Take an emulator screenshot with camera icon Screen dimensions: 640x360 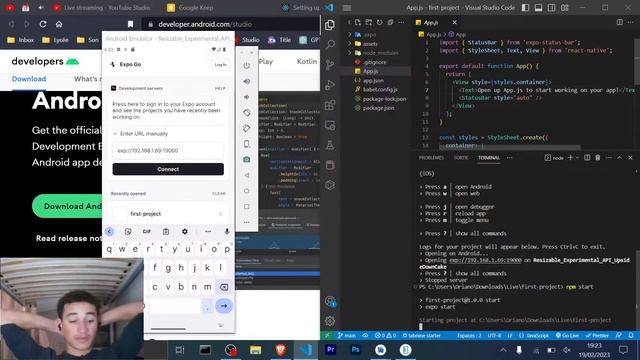click(247, 160)
